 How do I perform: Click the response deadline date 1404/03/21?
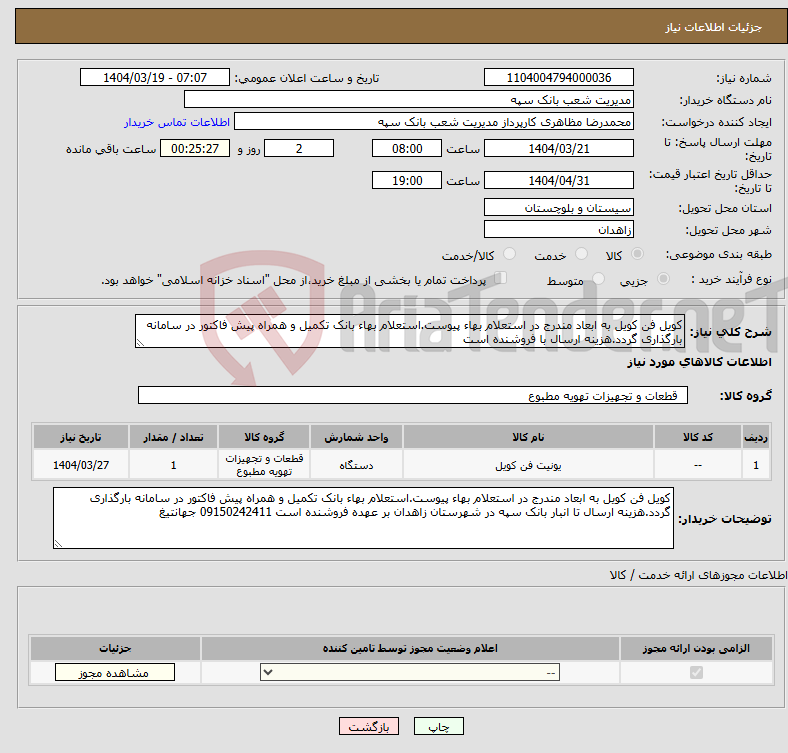coord(558,148)
